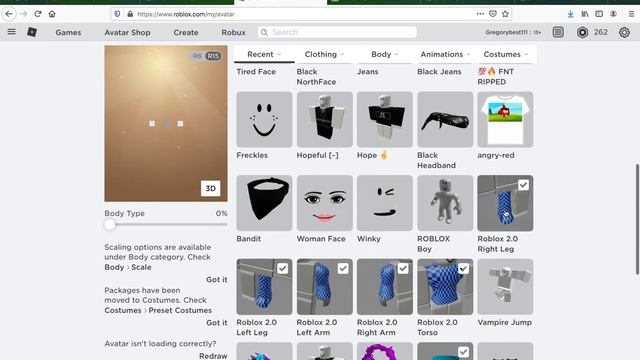Viewport: 640px width, 360px height.
Task: Expand the Animations category dropdown
Action: [x=445, y=54]
